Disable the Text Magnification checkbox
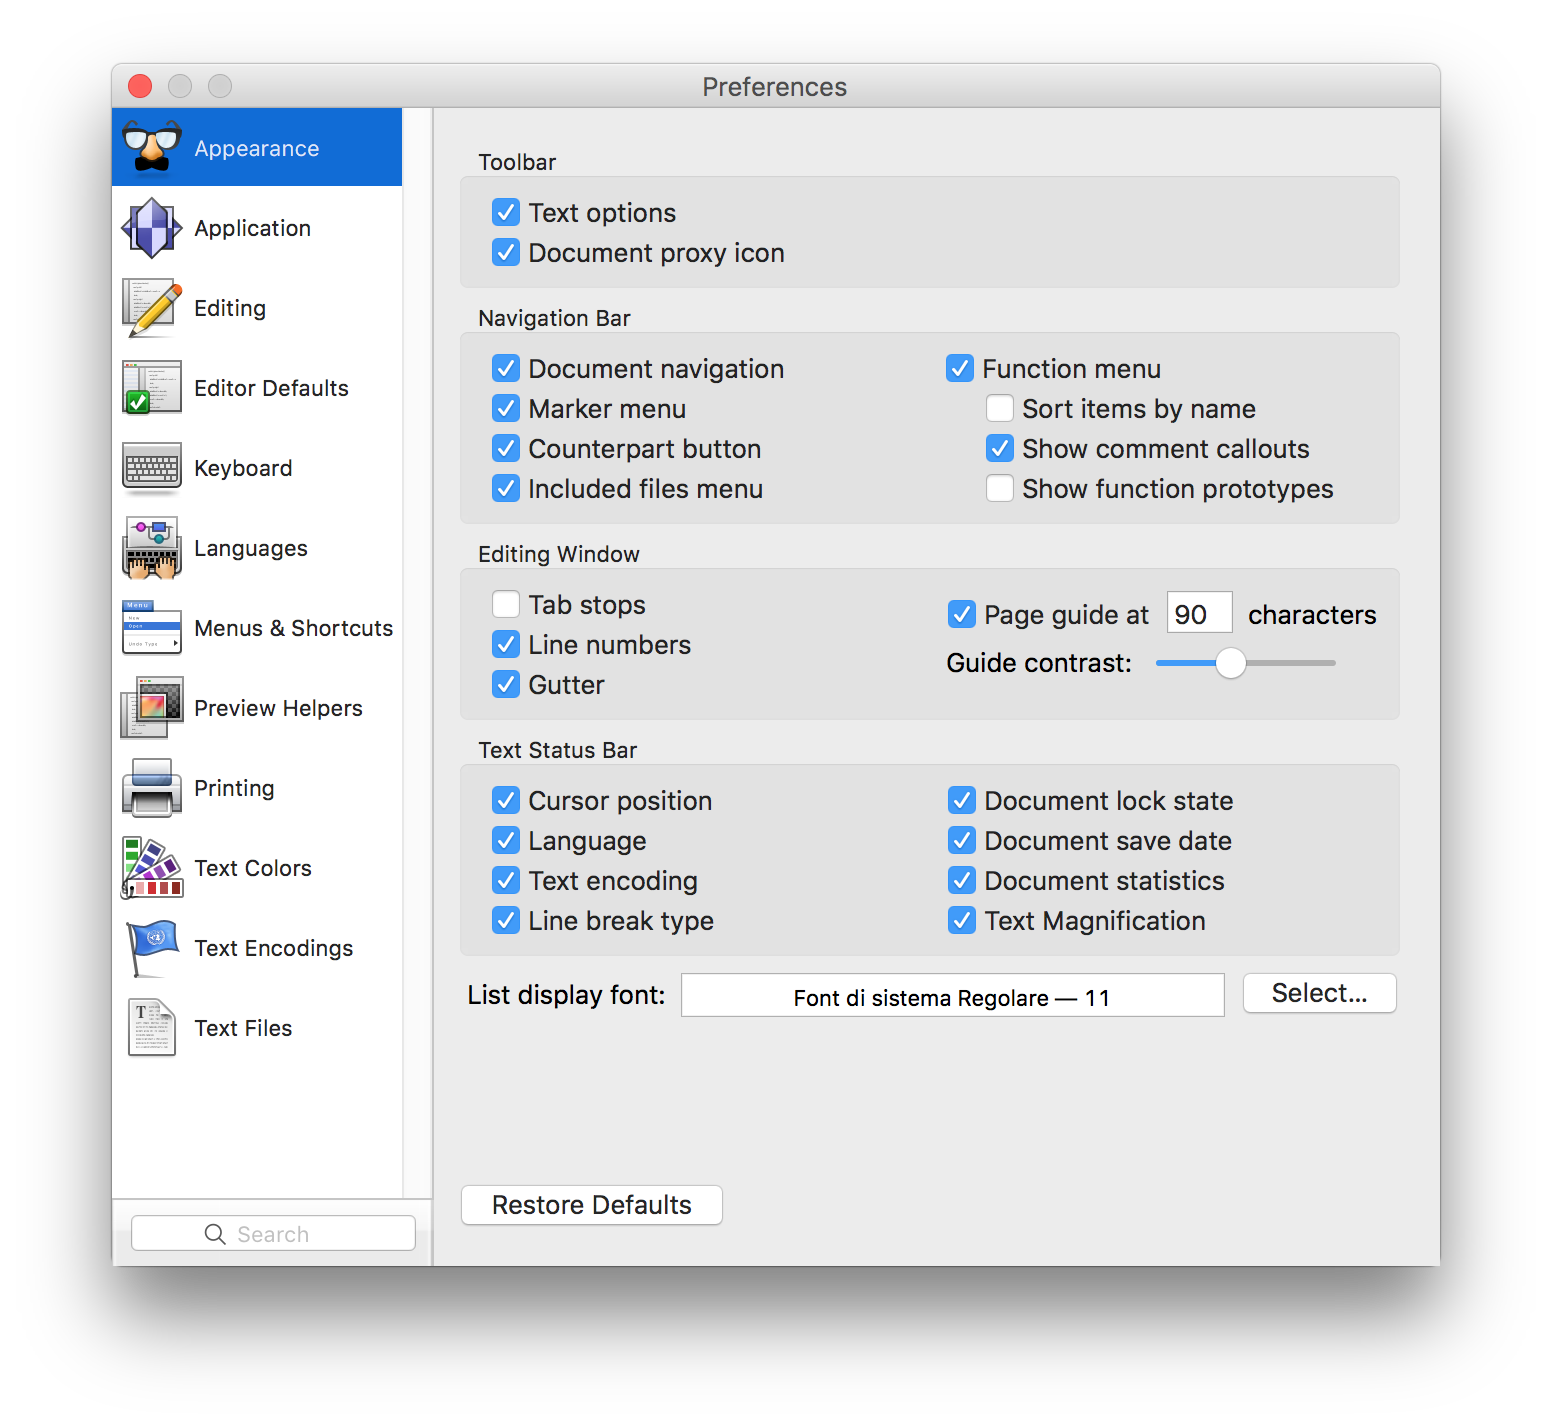The image size is (1552, 1426). click(962, 920)
